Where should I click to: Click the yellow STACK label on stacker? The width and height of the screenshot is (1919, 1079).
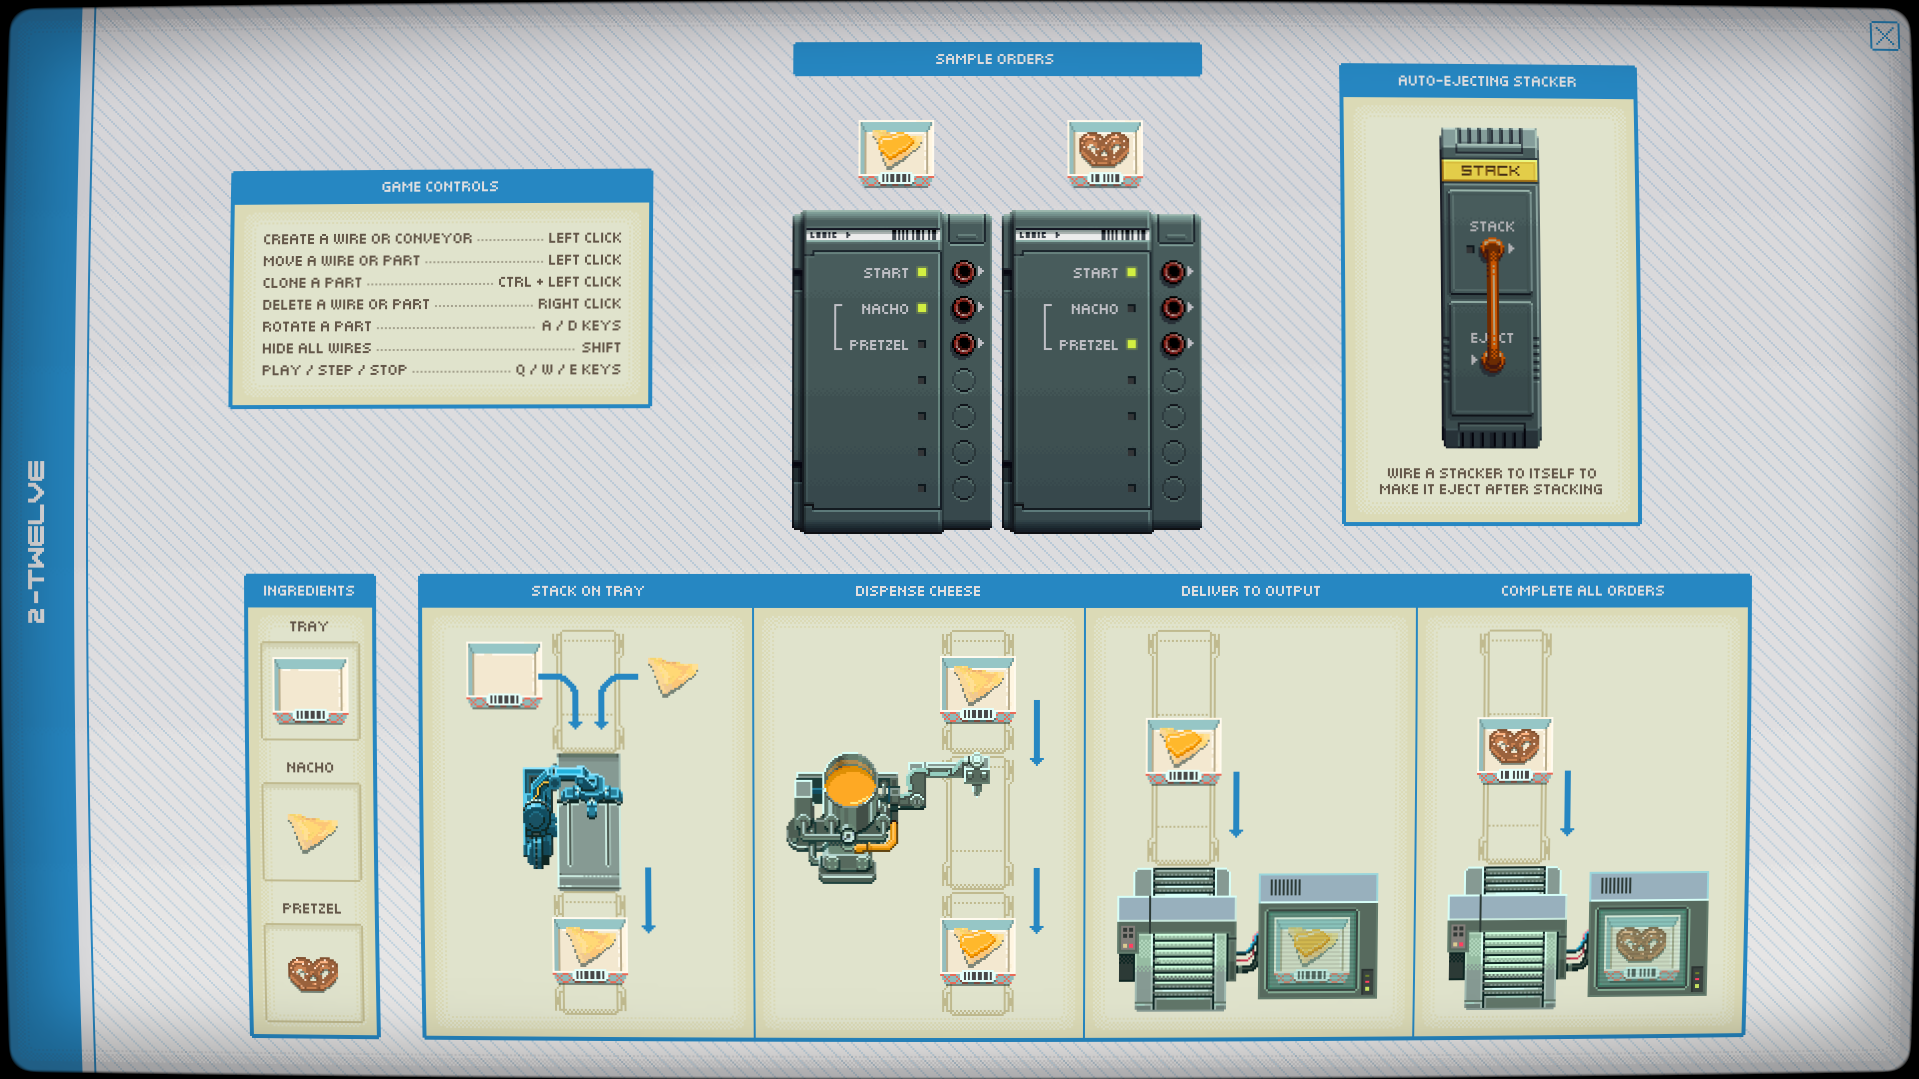(x=1489, y=171)
